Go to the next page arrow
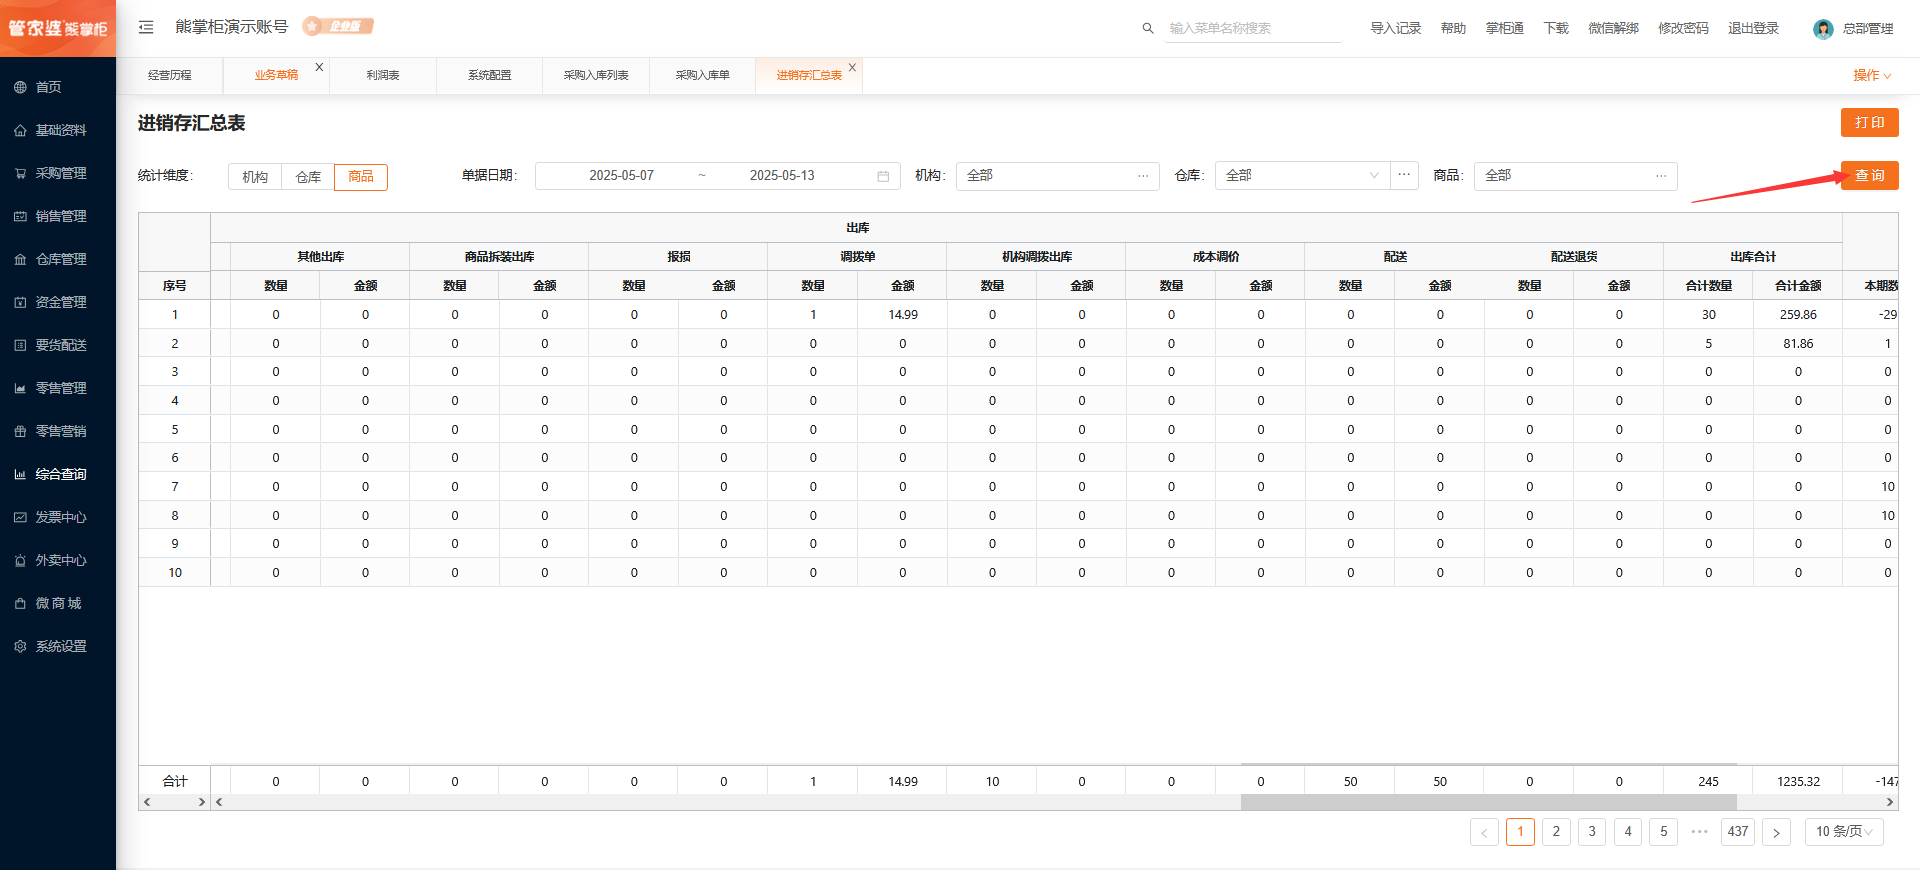Image resolution: width=1920 pixels, height=870 pixels. coord(1776,832)
